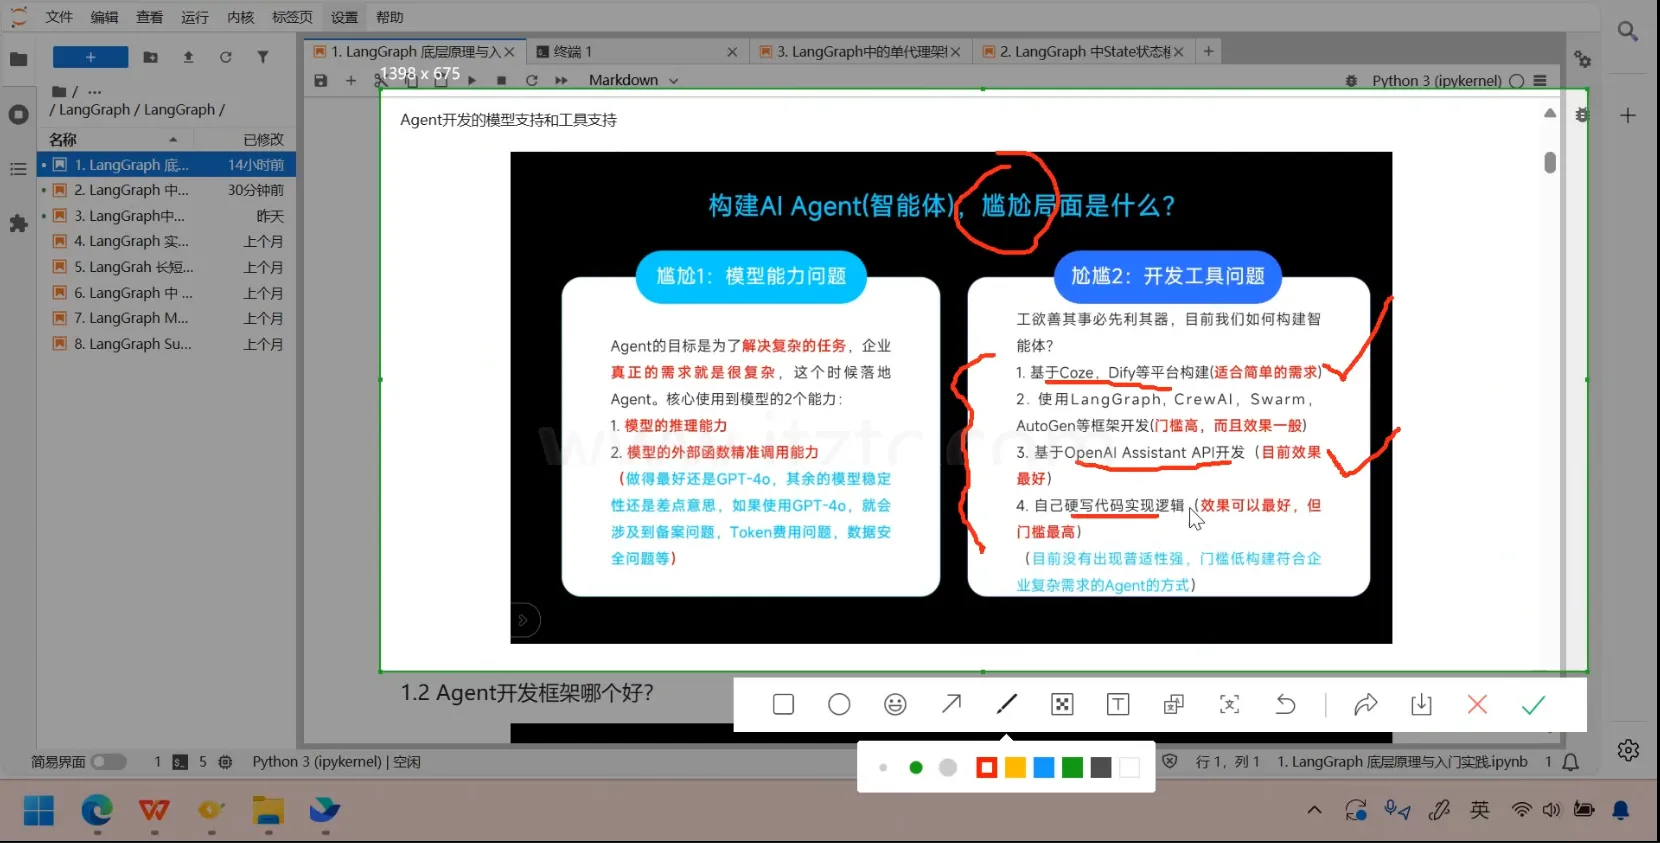Viewport: 1660px width, 843px height.
Task: Run the selected cell
Action: (472, 80)
